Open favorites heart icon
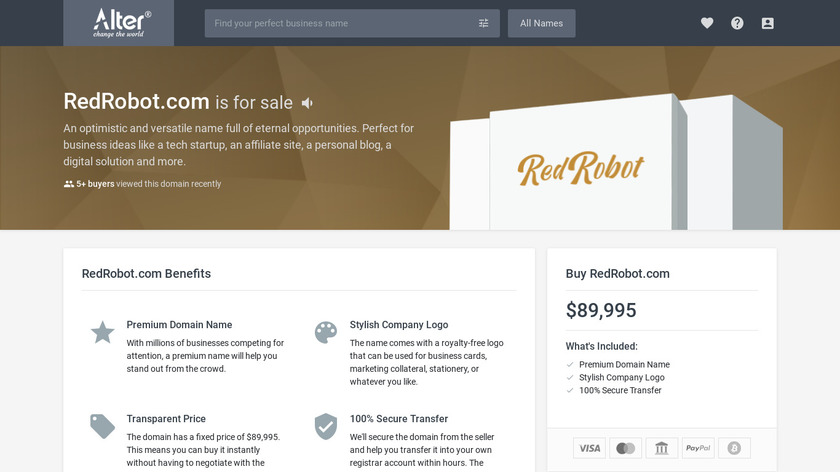 (x=707, y=23)
